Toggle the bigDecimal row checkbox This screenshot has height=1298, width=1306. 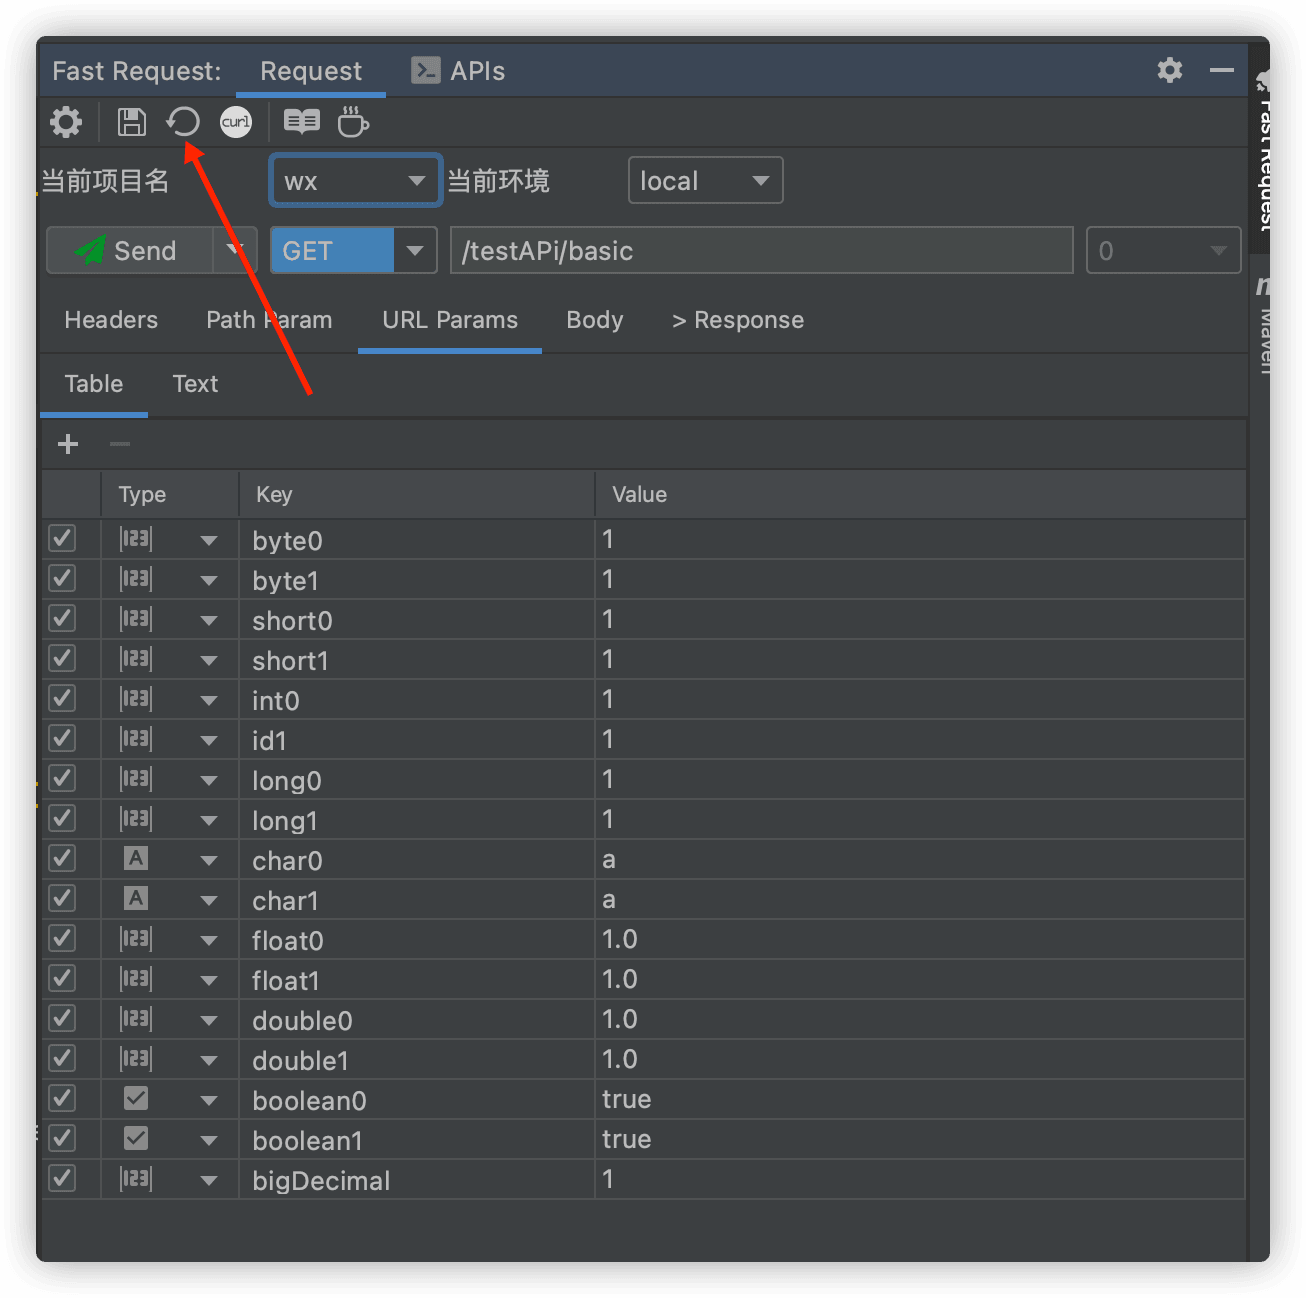62,1179
